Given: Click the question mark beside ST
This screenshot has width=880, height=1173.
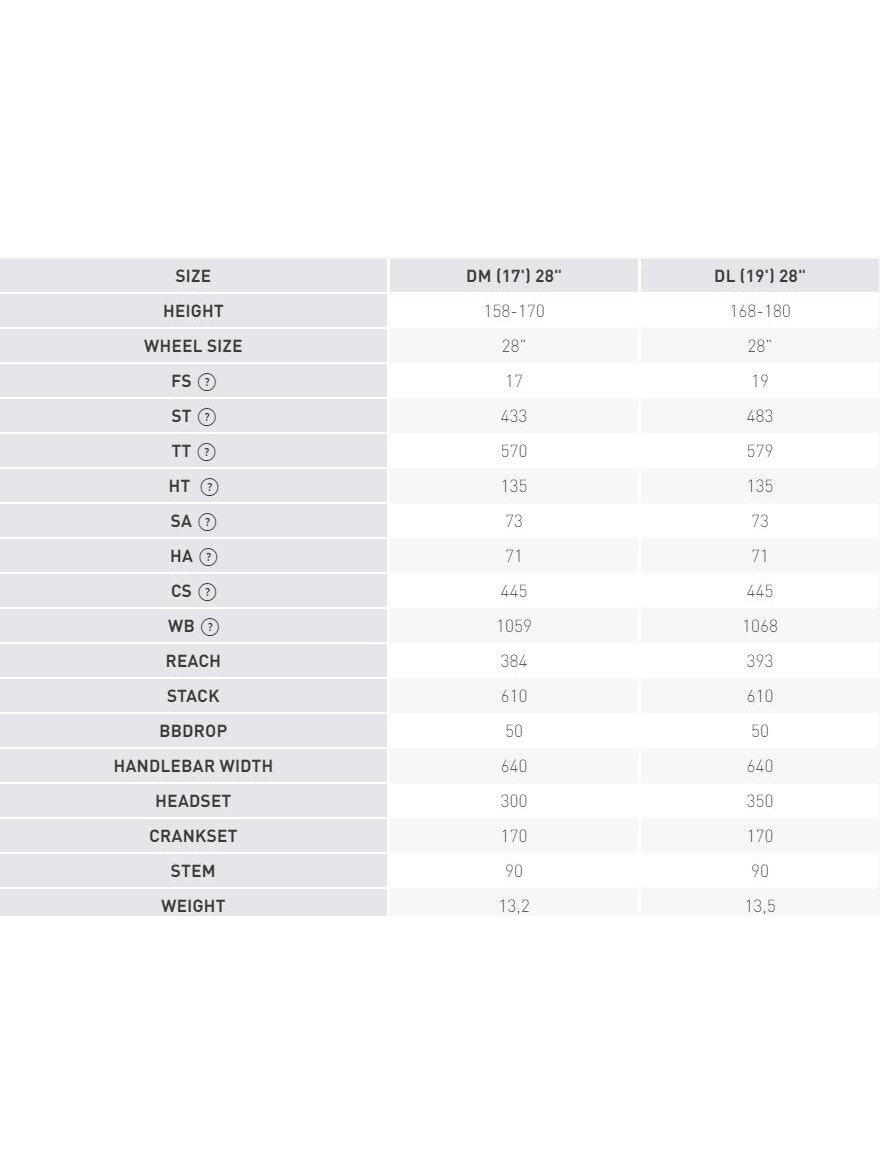Looking at the screenshot, I should pos(207,417).
